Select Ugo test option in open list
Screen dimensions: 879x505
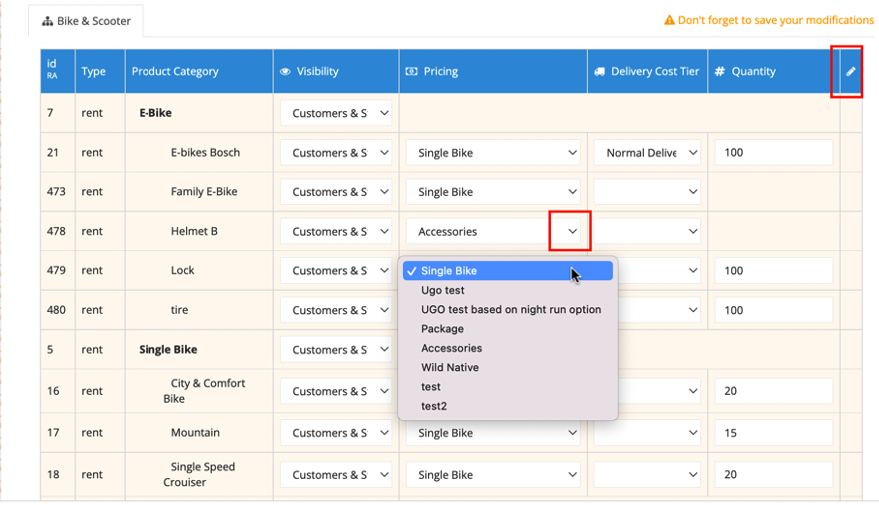click(508, 290)
